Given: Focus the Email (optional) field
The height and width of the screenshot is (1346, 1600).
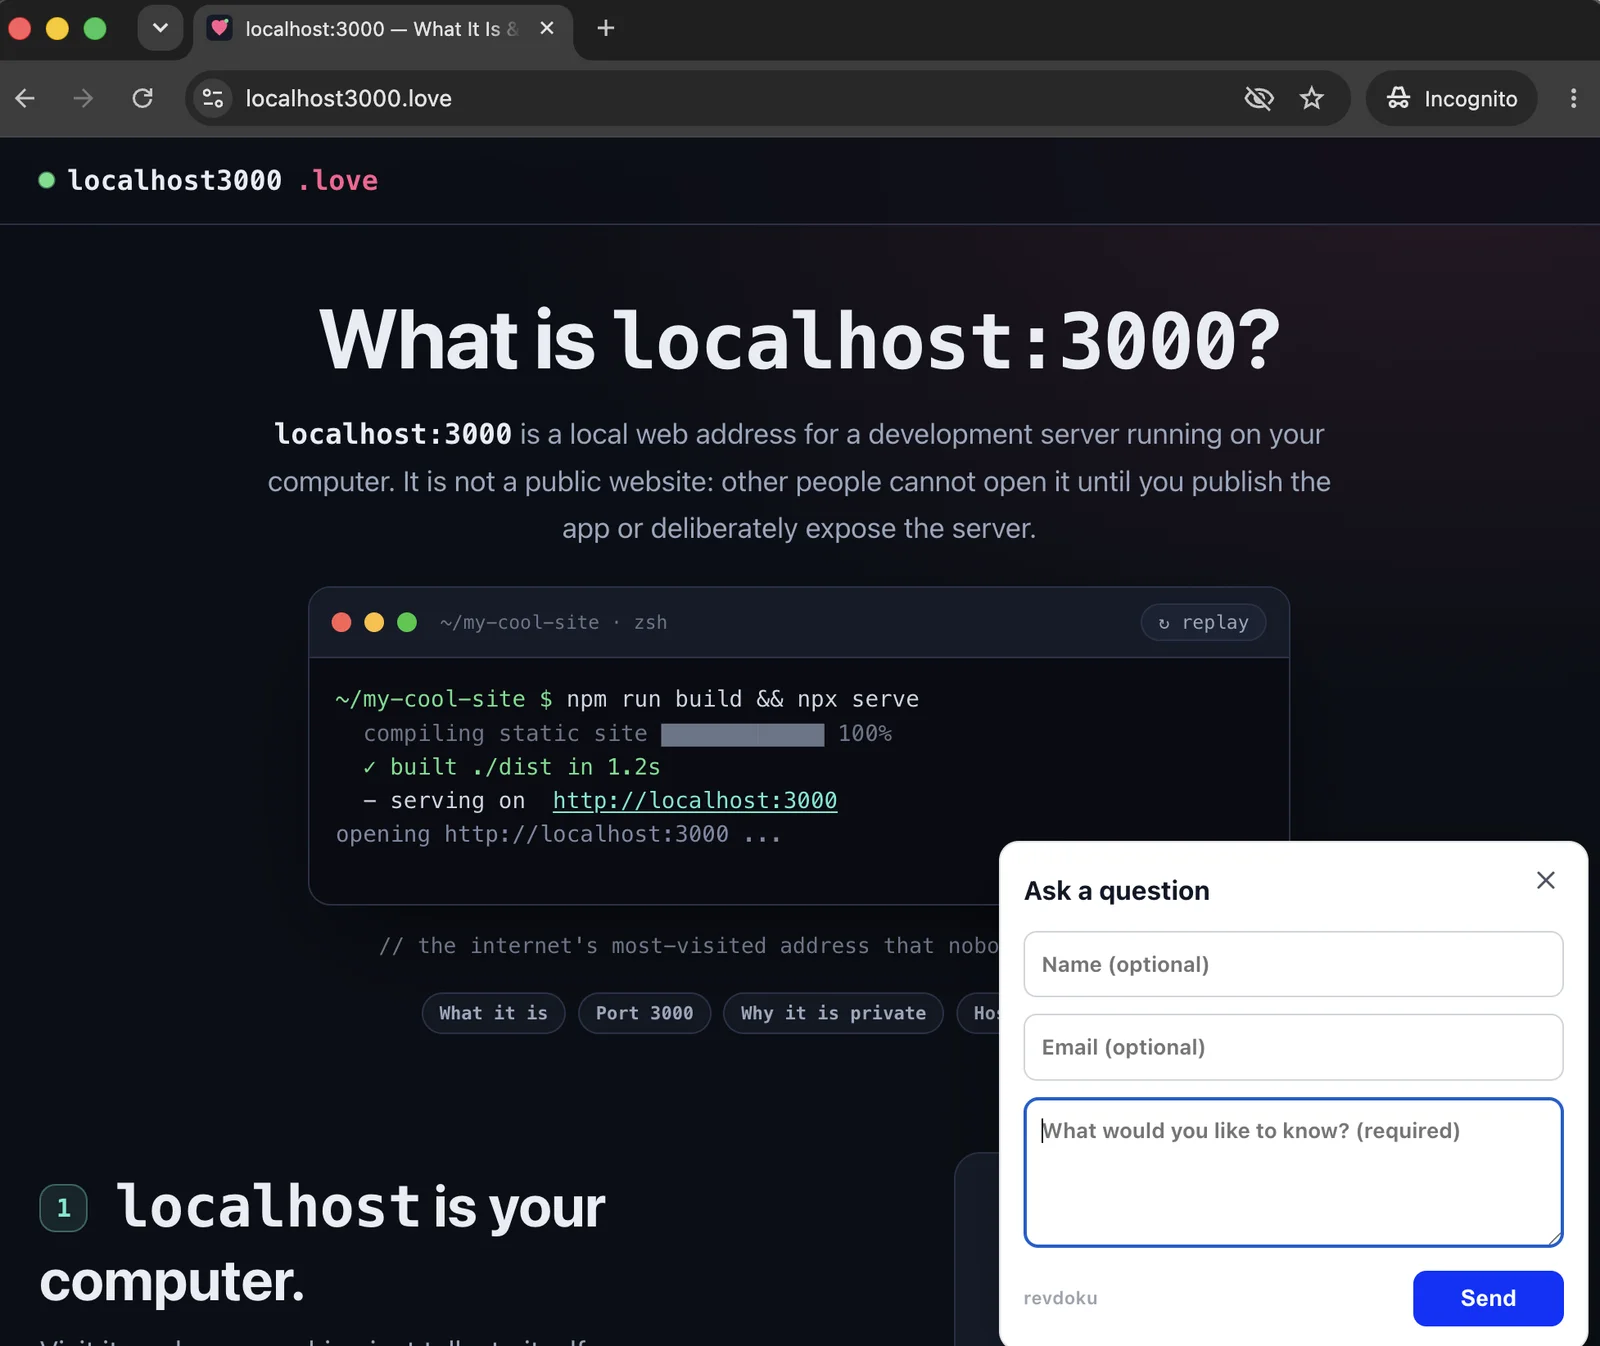Looking at the screenshot, I should [x=1293, y=1047].
